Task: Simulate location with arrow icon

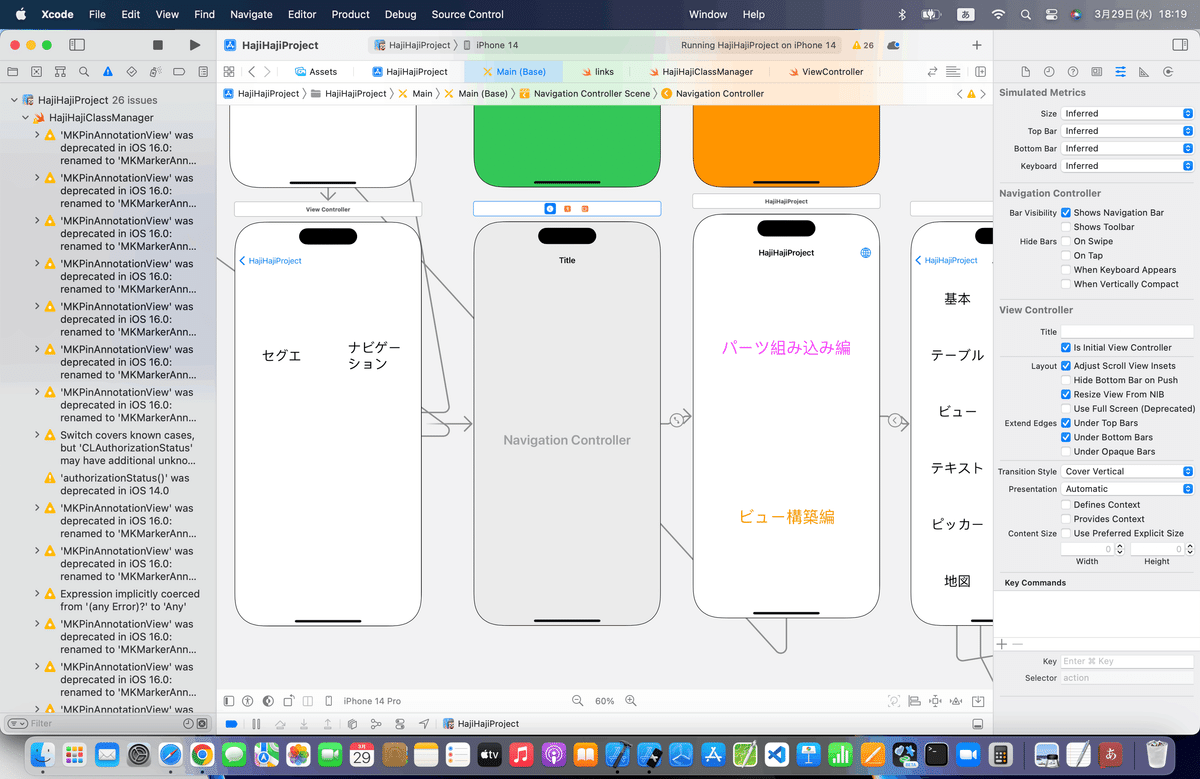Action: pyautogui.click(x=424, y=724)
